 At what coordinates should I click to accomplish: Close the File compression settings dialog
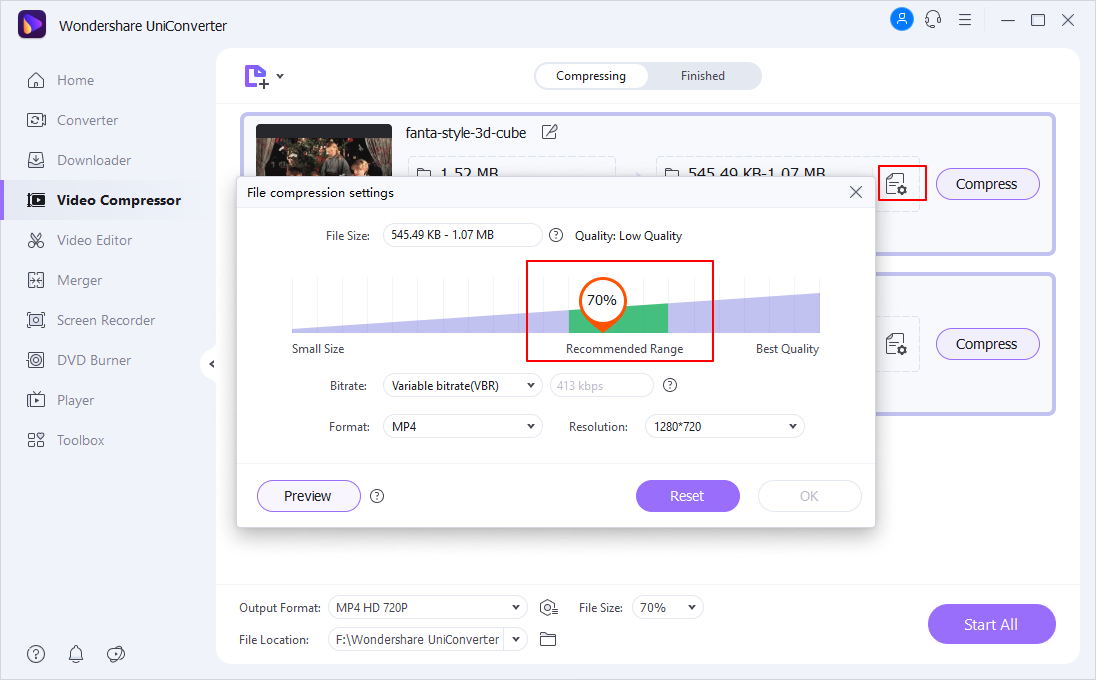(x=856, y=192)
